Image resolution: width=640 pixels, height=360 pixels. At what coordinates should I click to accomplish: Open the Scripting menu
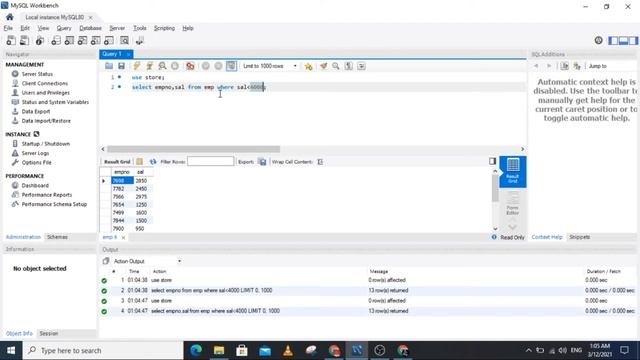click(164, 28)
